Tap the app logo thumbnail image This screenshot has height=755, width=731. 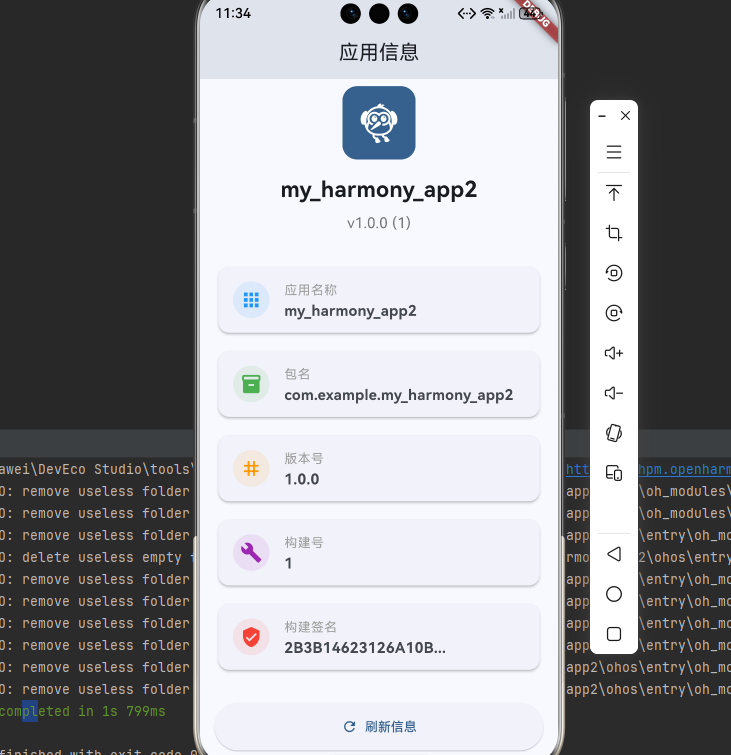pyautogui.click(x=379, y=123)
